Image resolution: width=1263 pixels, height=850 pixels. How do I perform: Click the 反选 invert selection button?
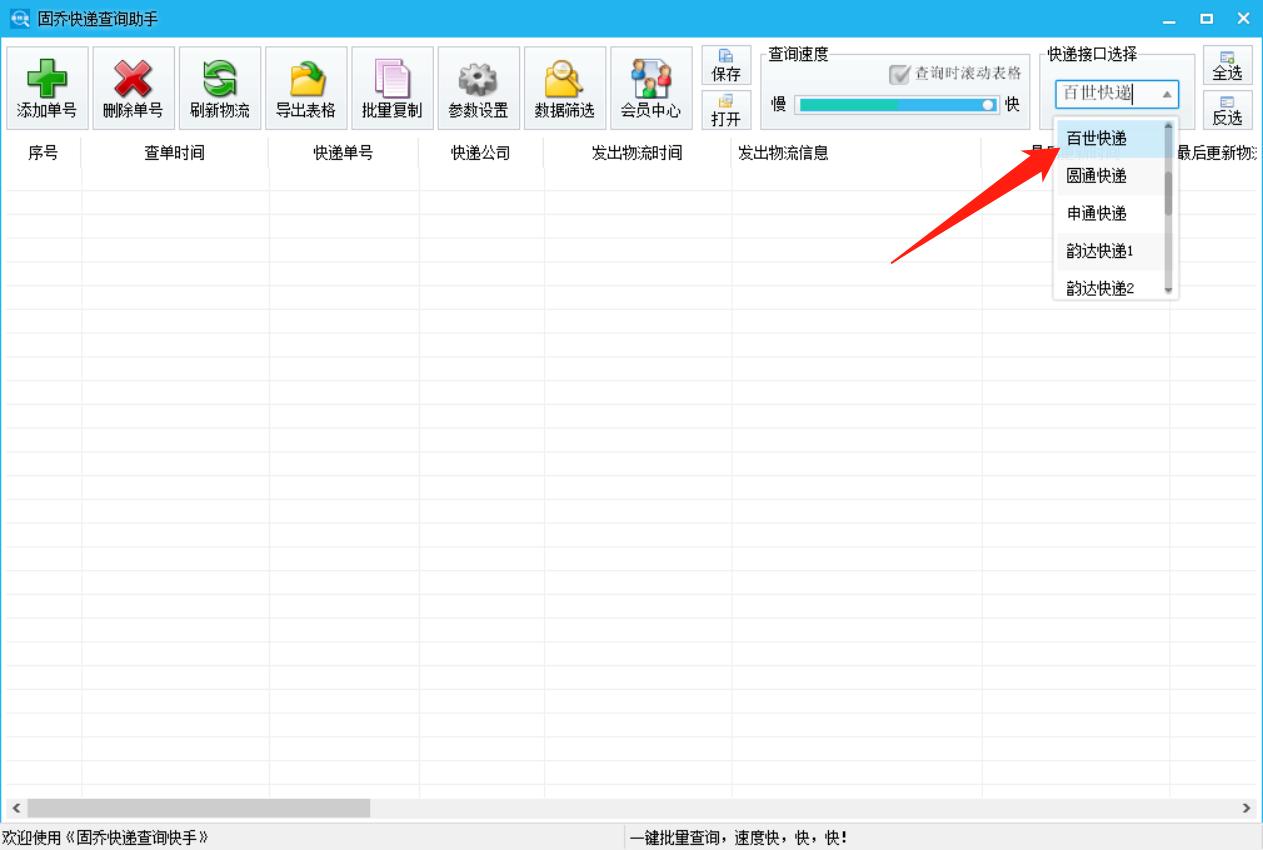(1227, 110)
